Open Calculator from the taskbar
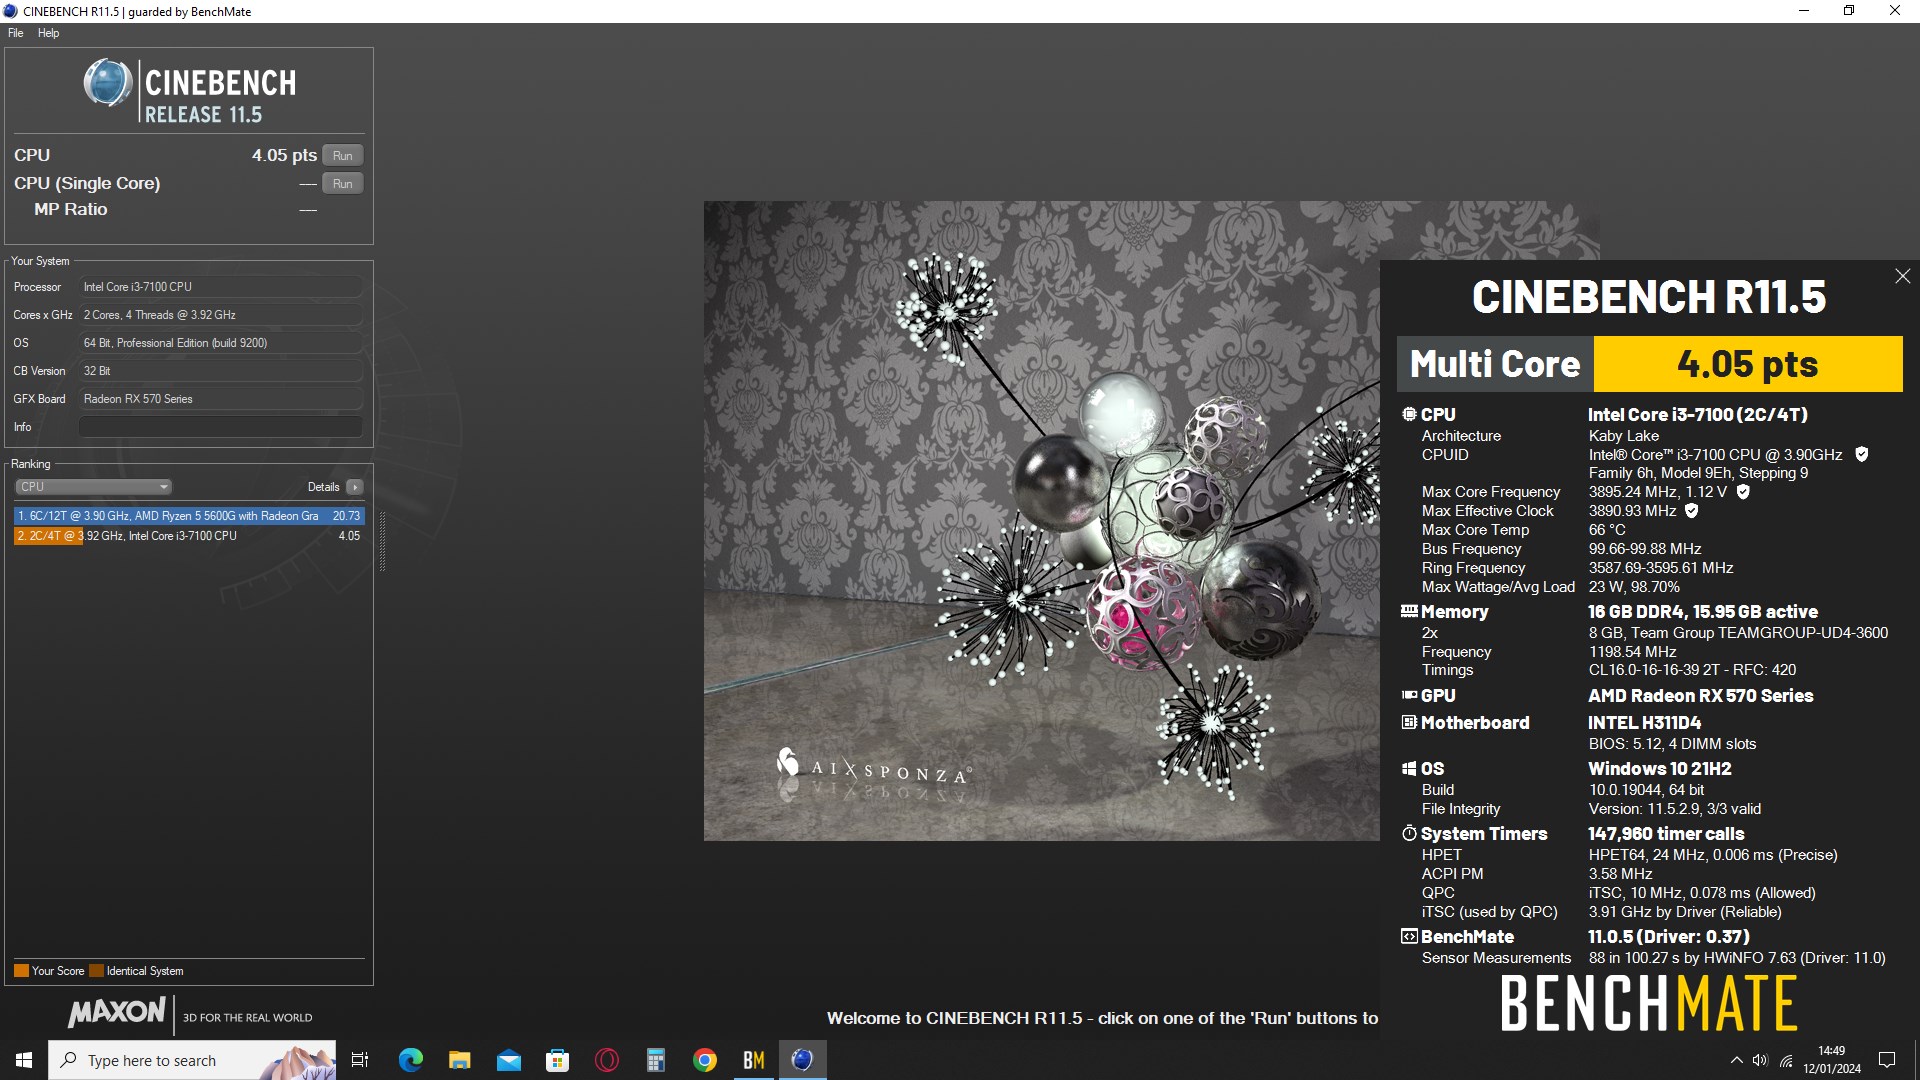This screenshot has height=1080, width=1920. tap(656, 1060)
